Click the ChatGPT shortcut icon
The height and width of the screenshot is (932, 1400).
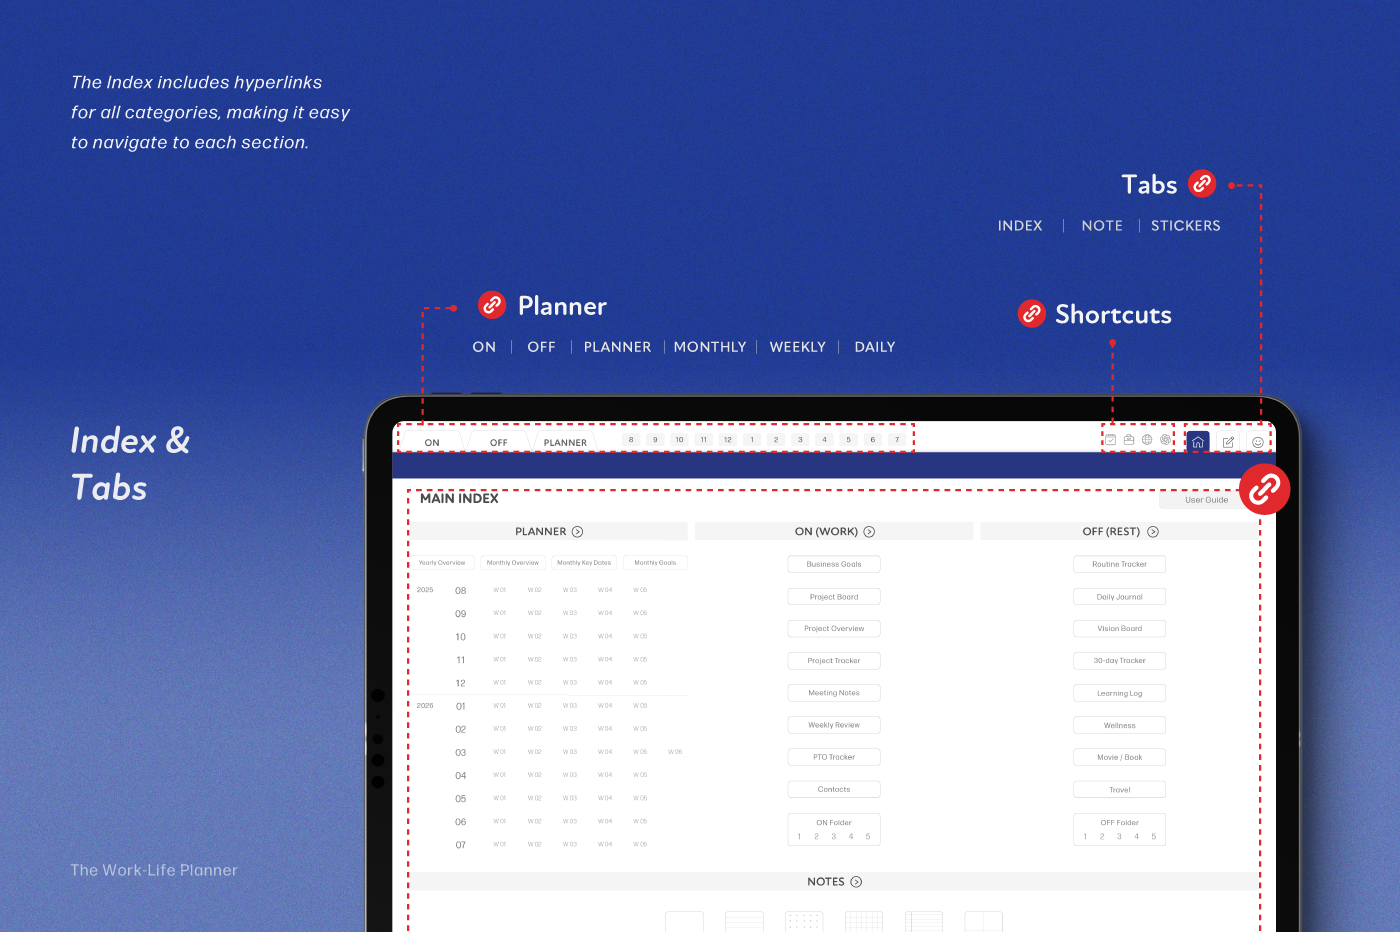click(x=1165, y=440)
